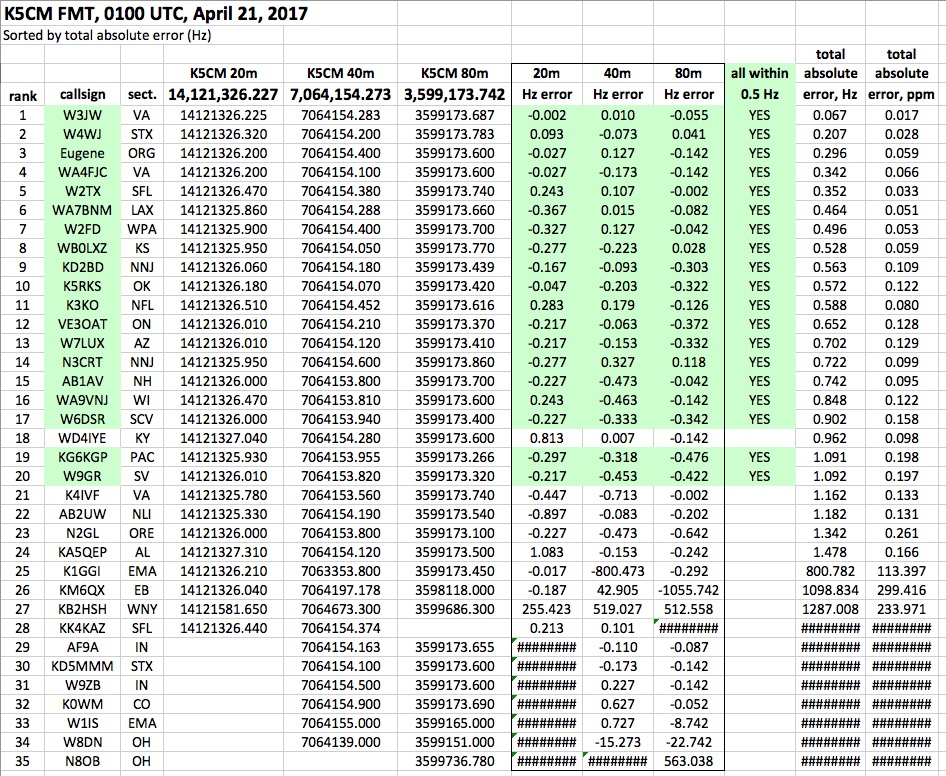Viewport: 946px width, 776px height.
Task: Select the W6DSR callsign cell
Action: pos(83,419)
